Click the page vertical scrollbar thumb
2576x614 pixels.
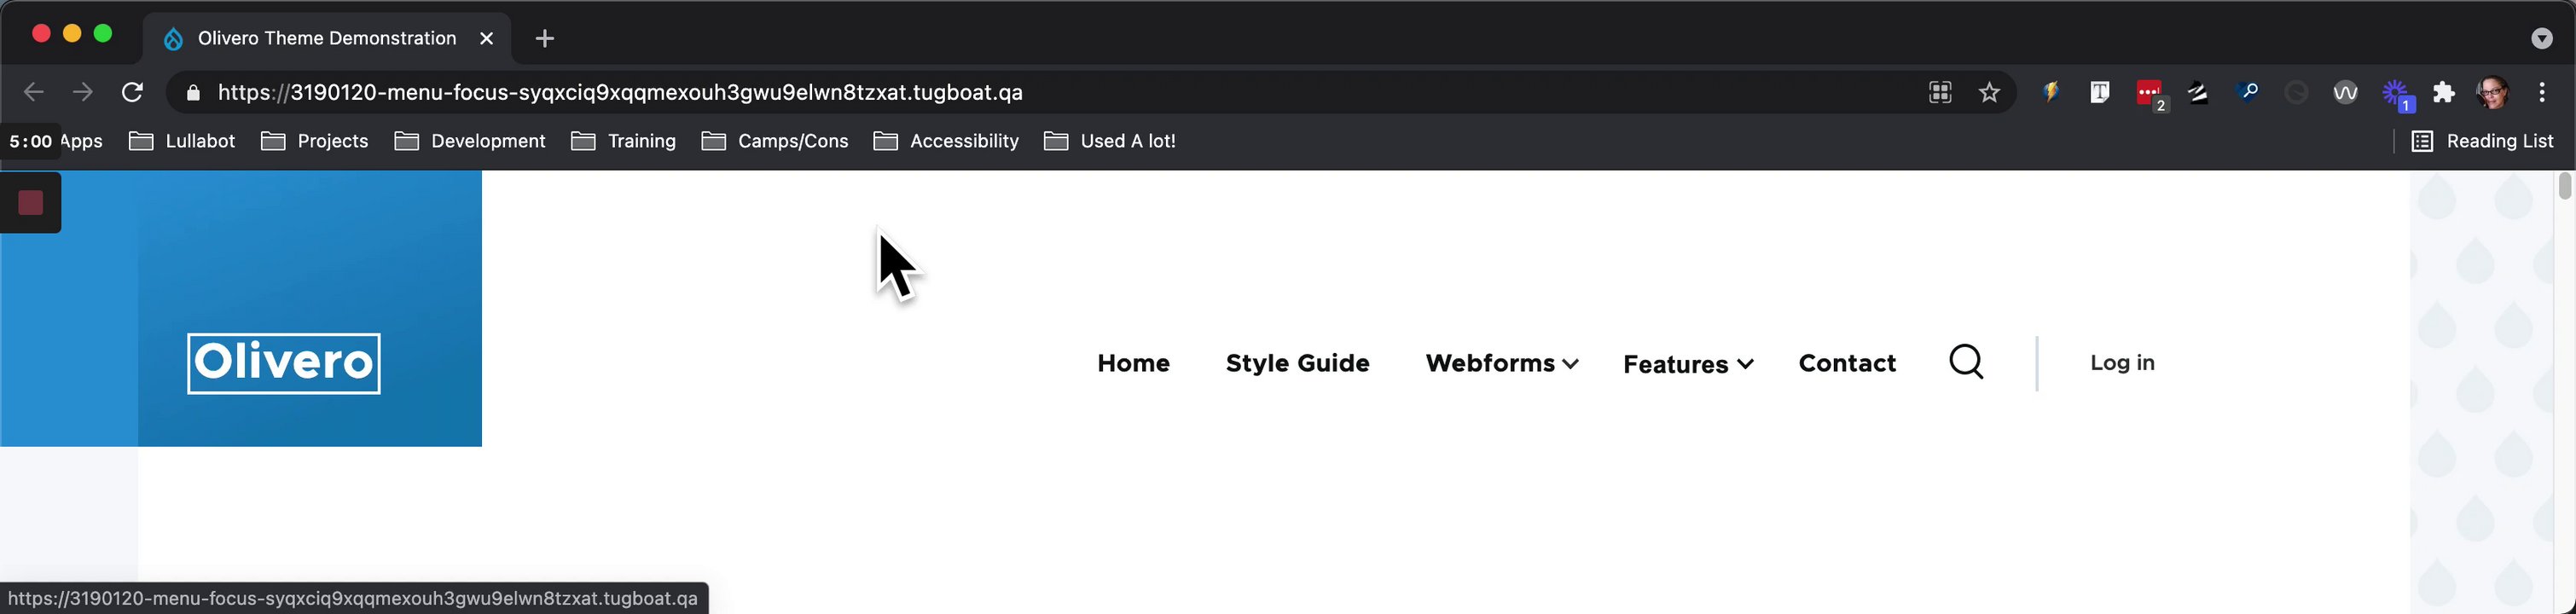pos(2564,186)
